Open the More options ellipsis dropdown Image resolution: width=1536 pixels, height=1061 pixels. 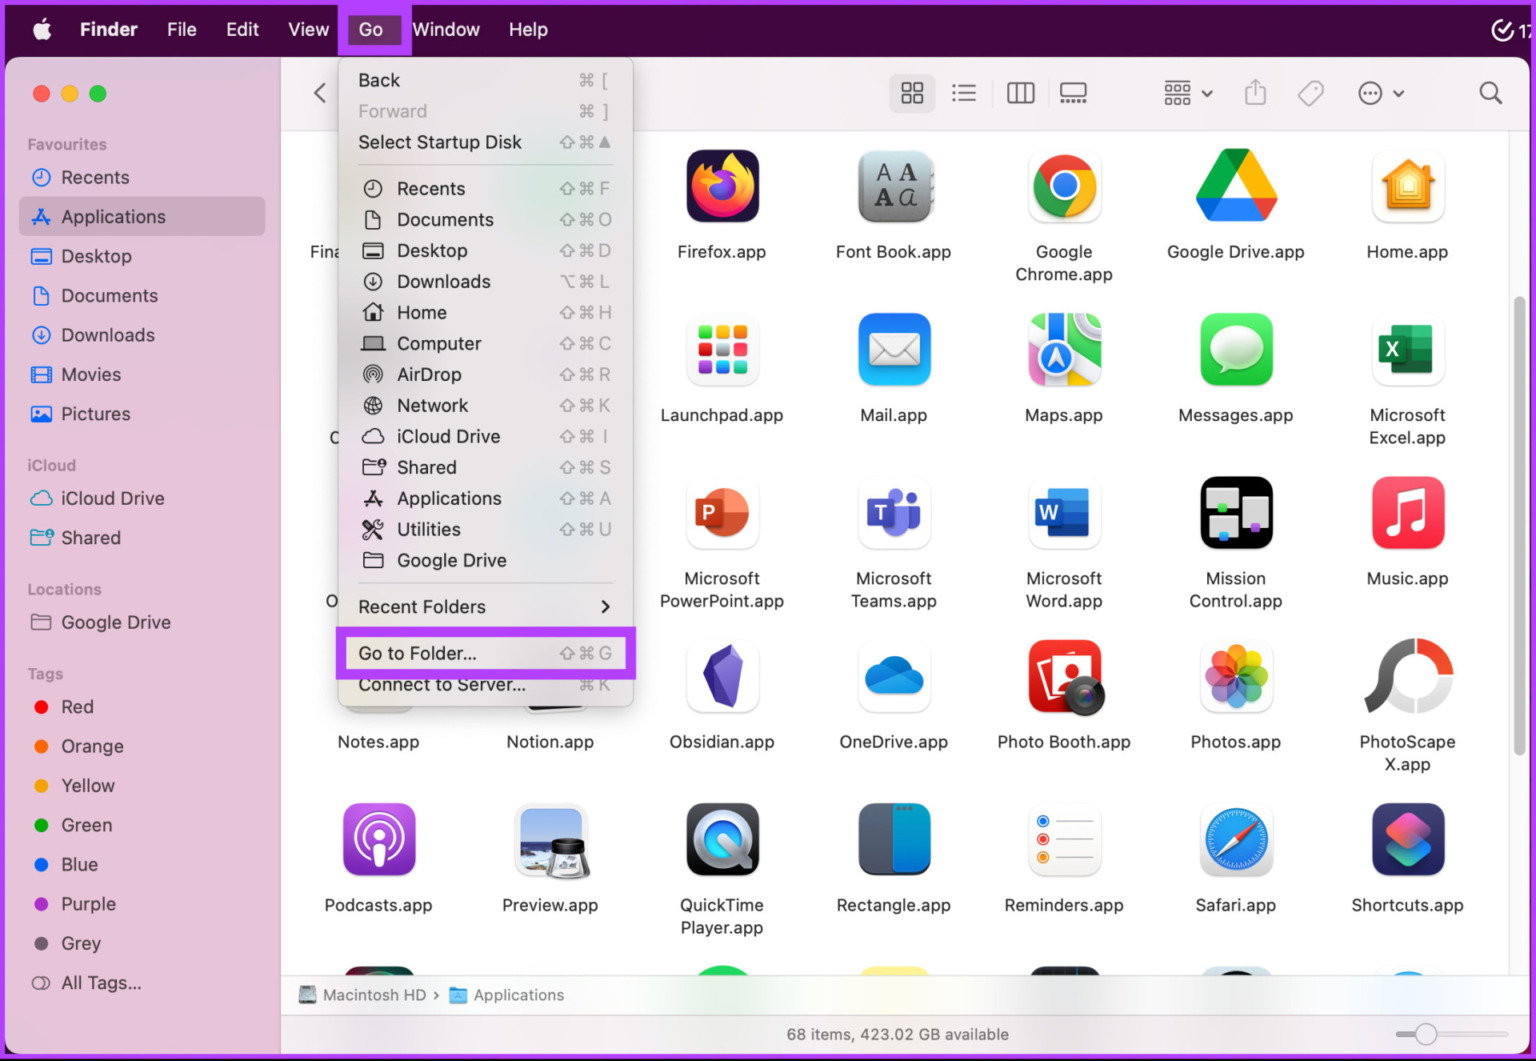click(x=1380, y=93)
